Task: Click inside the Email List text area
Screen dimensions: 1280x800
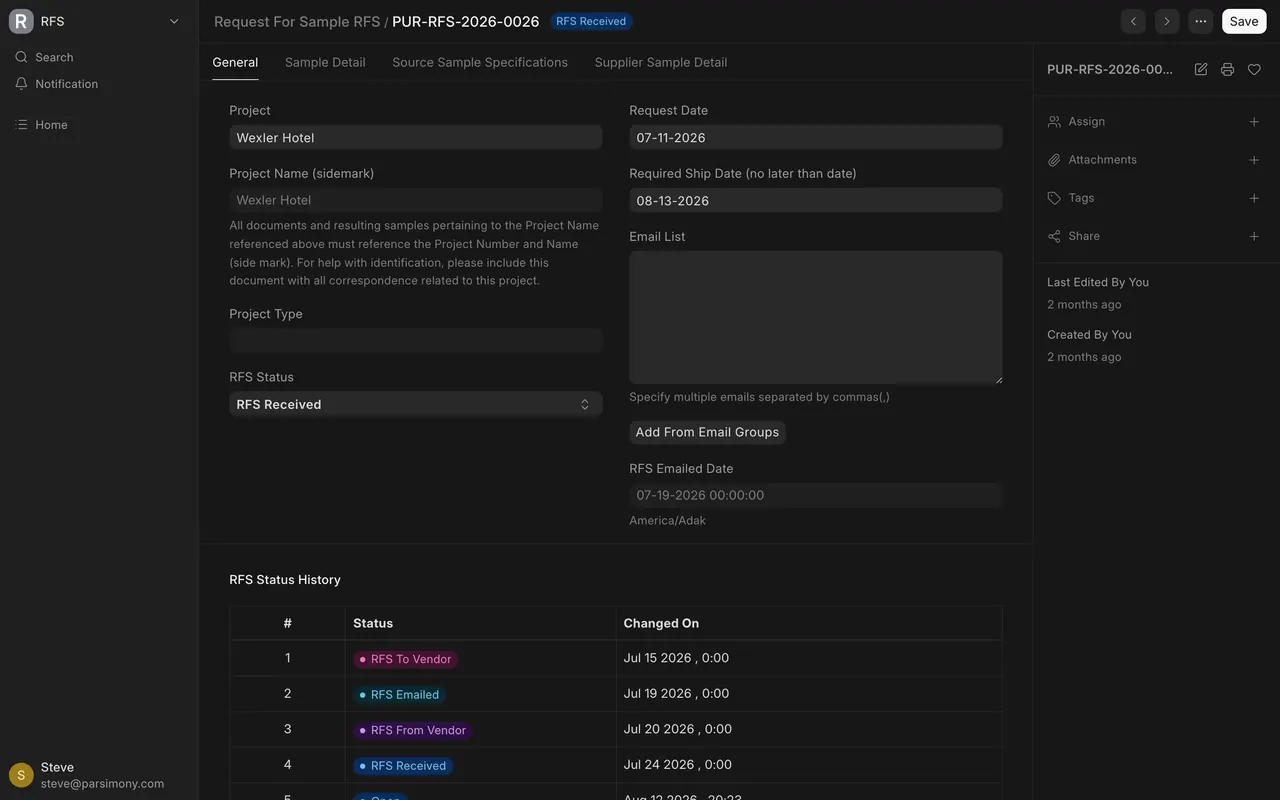Action: 816,317
